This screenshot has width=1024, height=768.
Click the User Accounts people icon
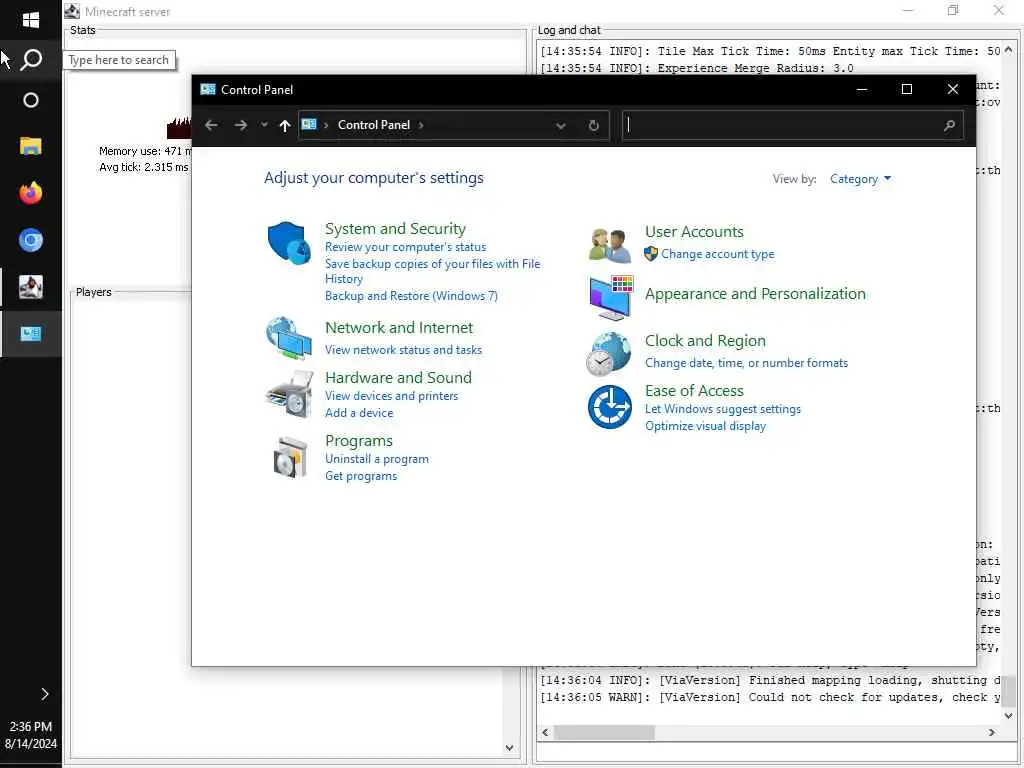click(x=610, y=246)
